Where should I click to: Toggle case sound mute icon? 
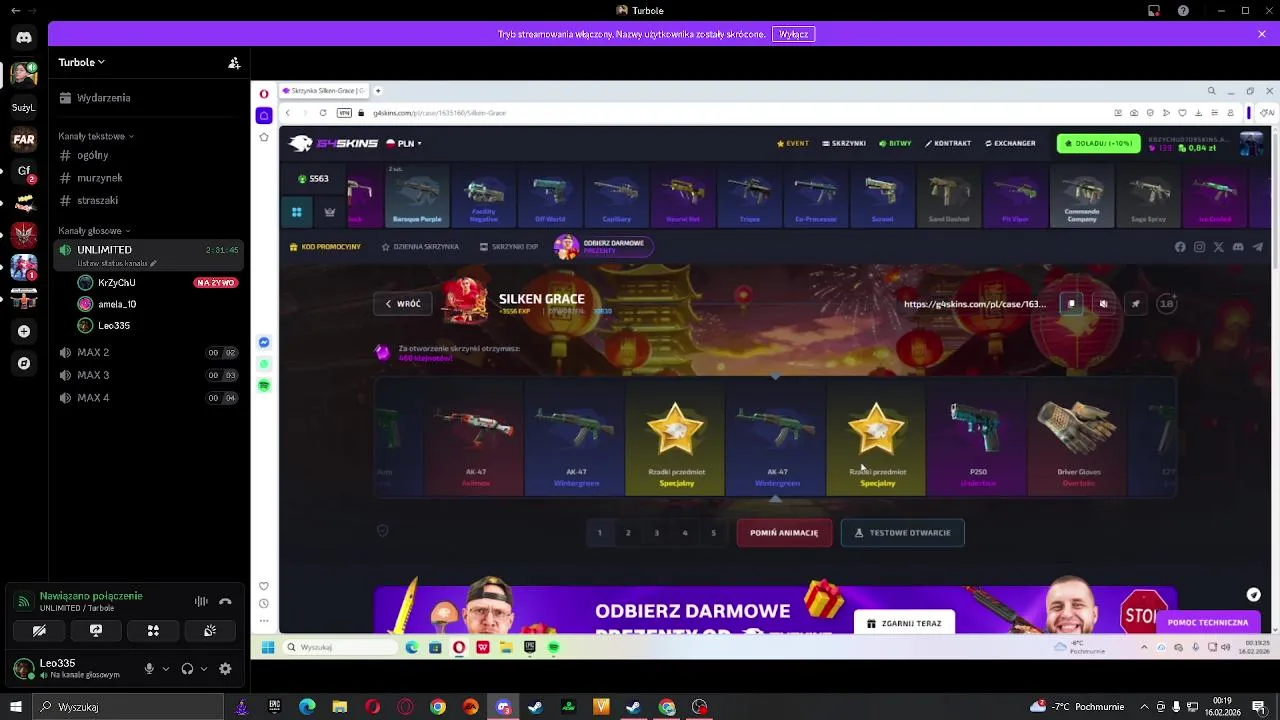click(1103, 304)
